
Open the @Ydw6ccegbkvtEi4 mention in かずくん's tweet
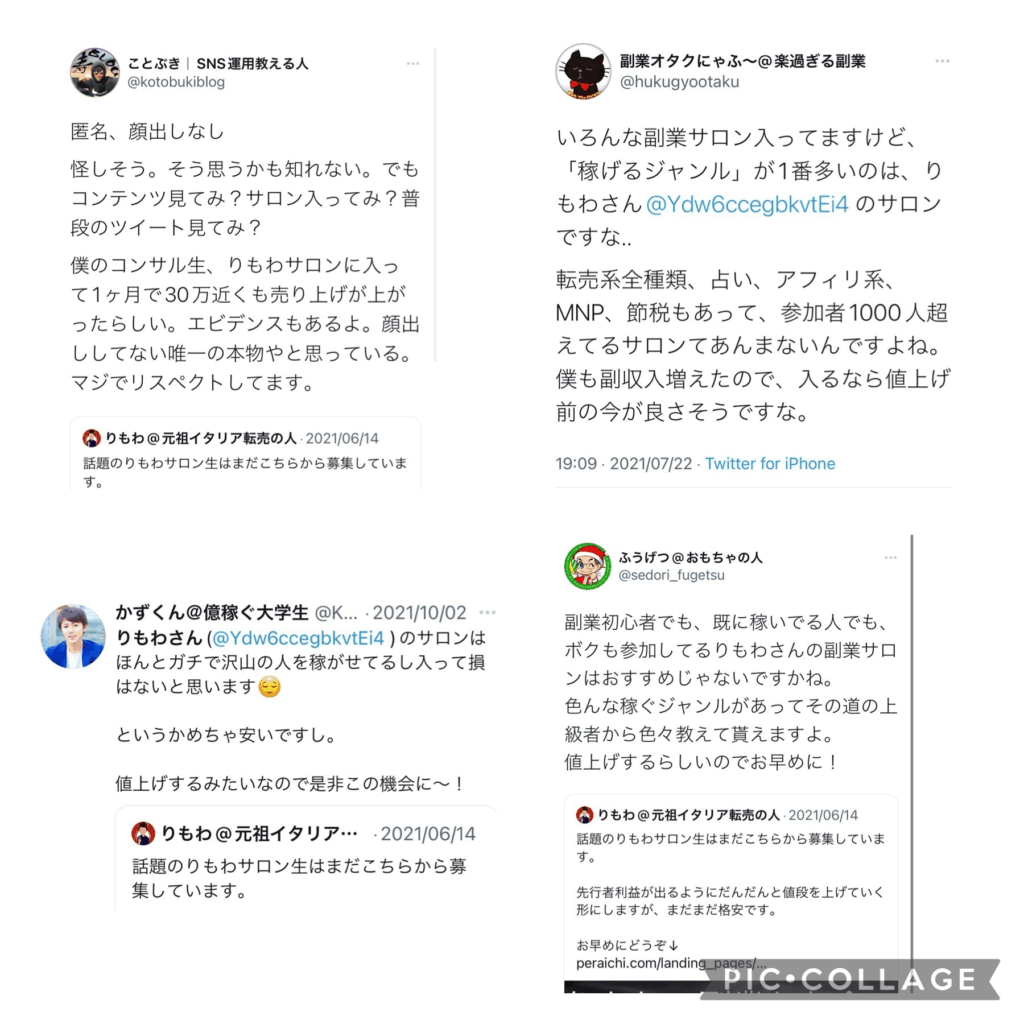(298, 637)
